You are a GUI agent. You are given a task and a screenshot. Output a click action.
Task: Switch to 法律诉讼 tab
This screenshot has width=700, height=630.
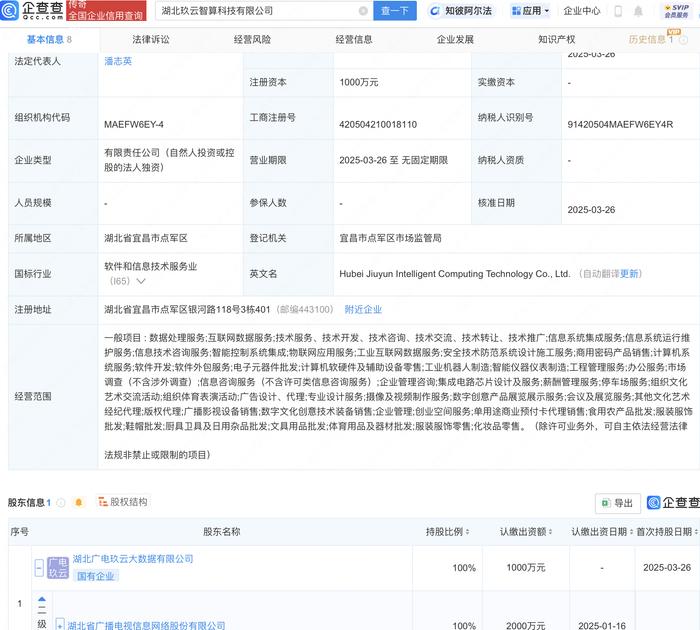(x=151, y=39)
